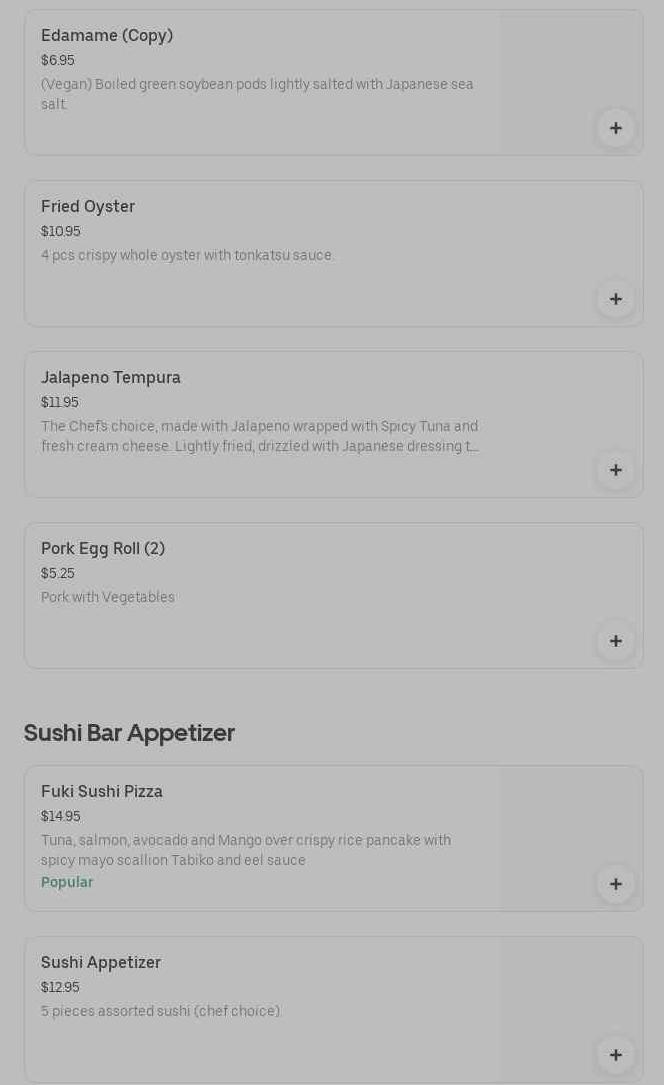View the Fuki Sushi Pizza item
The width and height of the screenshot is (664, 1085).
pos(102,792)
